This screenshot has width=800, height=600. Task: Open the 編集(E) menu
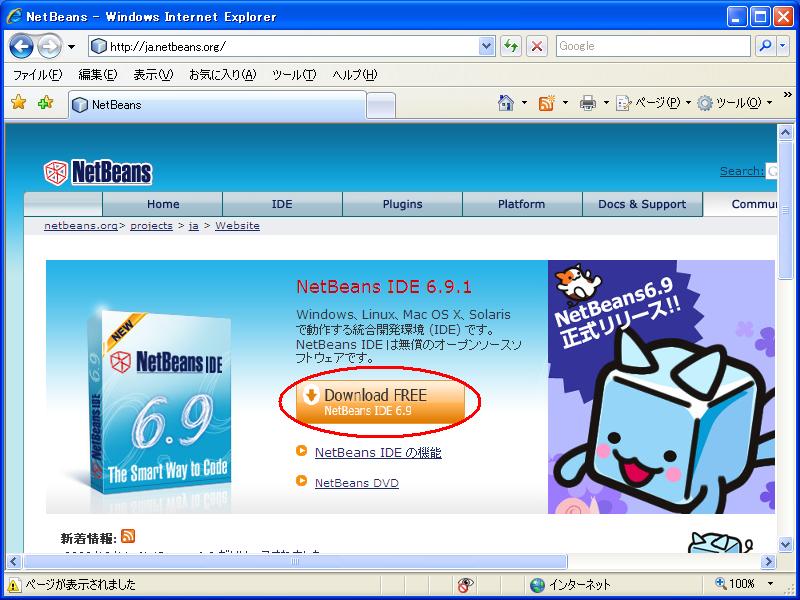tap(97, 75)
